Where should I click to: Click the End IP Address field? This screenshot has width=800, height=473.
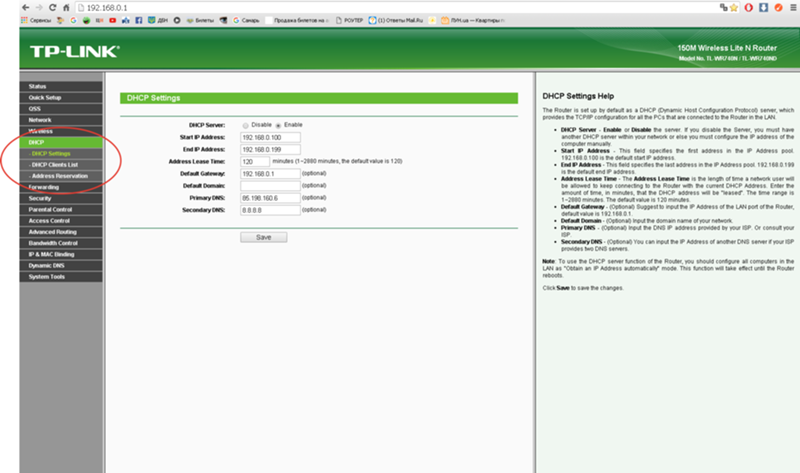point(270,150)
